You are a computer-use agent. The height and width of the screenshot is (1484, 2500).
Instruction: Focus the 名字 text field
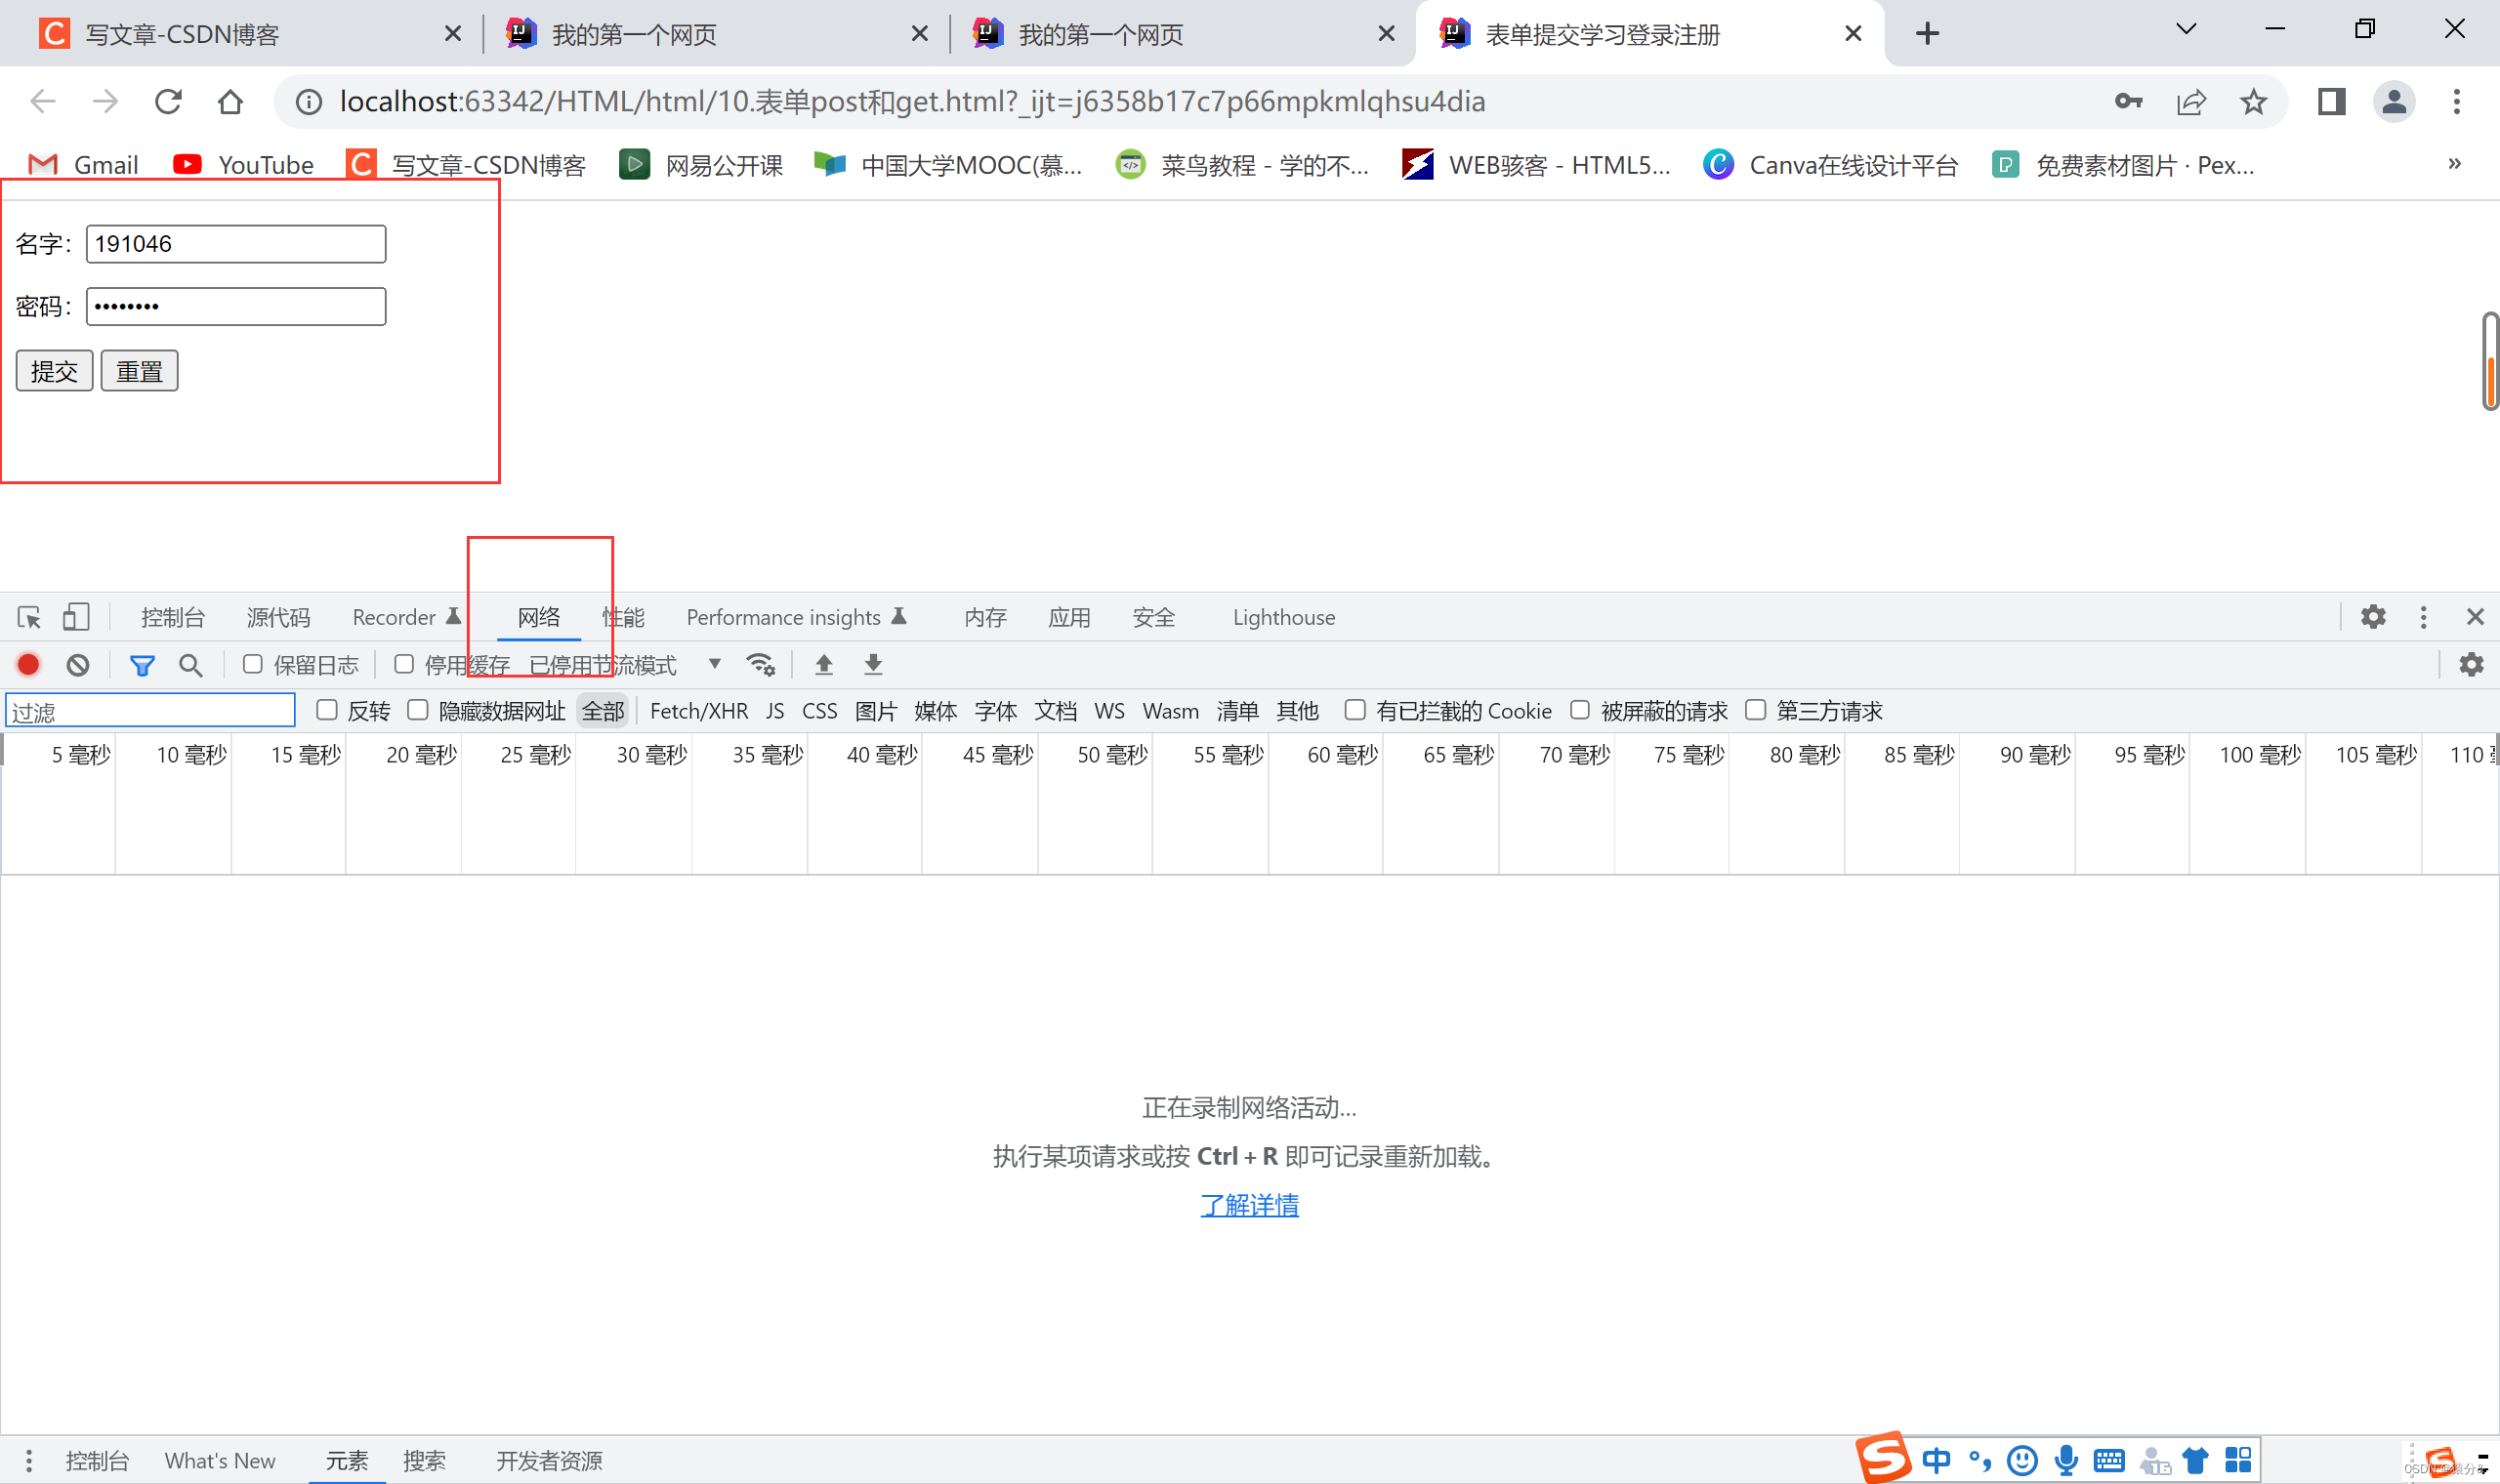click(x=236, y=244)
